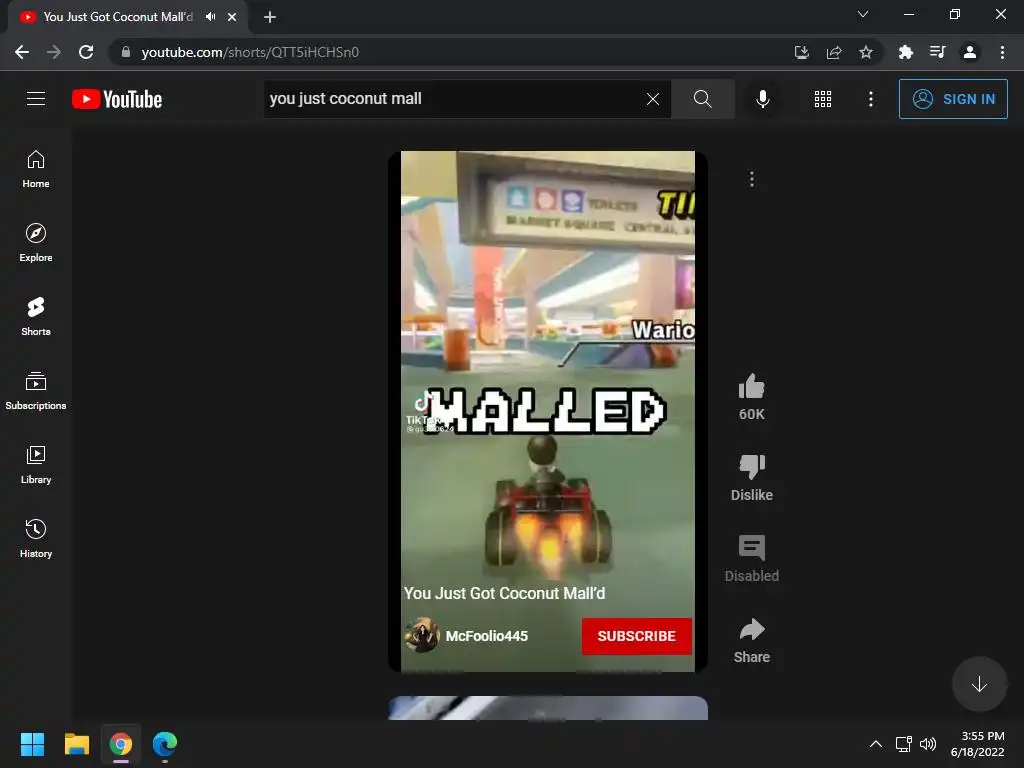
Task: Show hidden tray icons chevron
Action: tap(876, 744)
